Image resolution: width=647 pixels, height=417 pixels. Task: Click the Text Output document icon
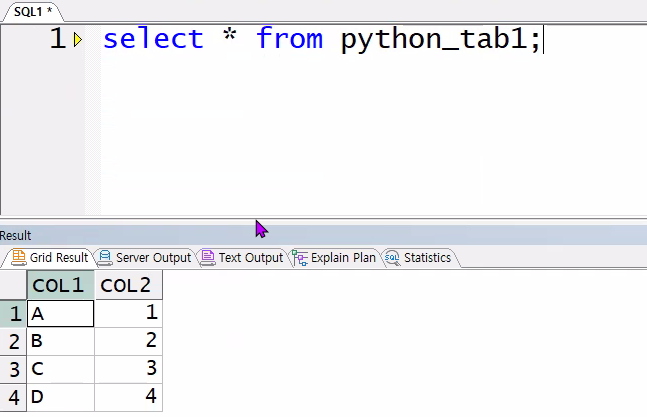pos(208,258)
